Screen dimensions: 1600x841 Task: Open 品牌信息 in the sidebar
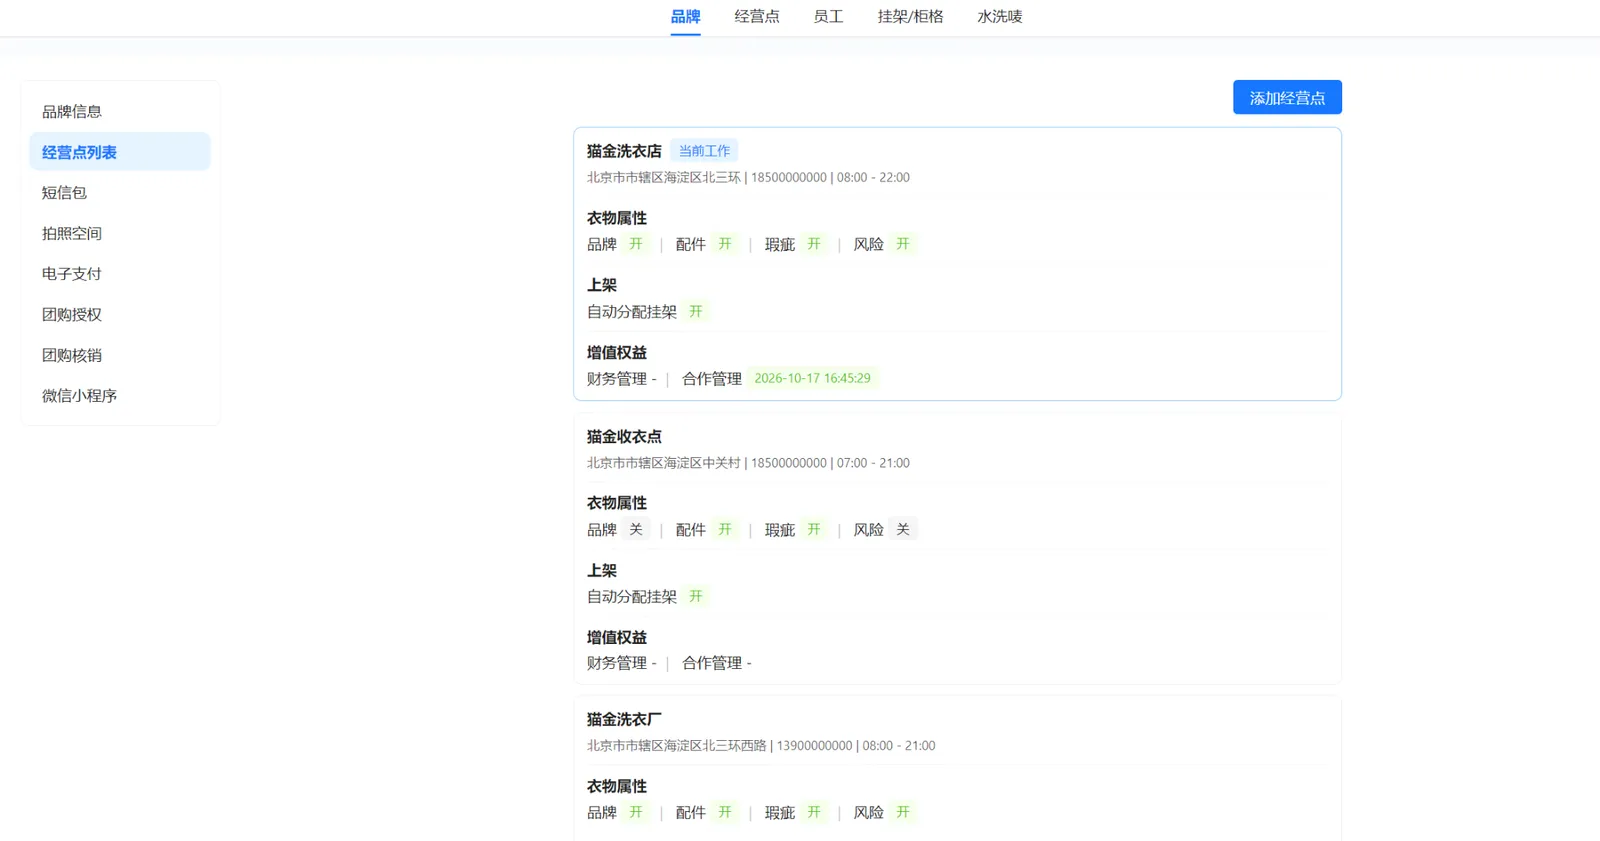click(120, 112)
